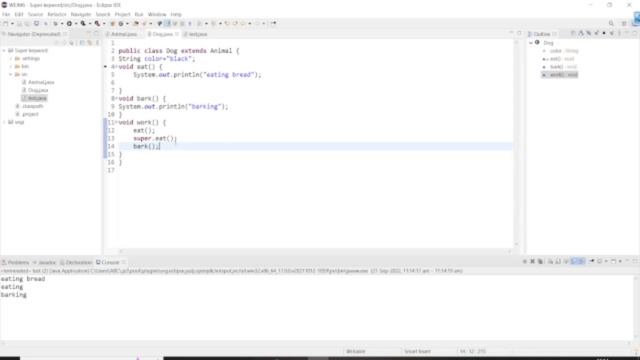Toggle Hide Fields in the Outline toolbar

pos(589,33)
